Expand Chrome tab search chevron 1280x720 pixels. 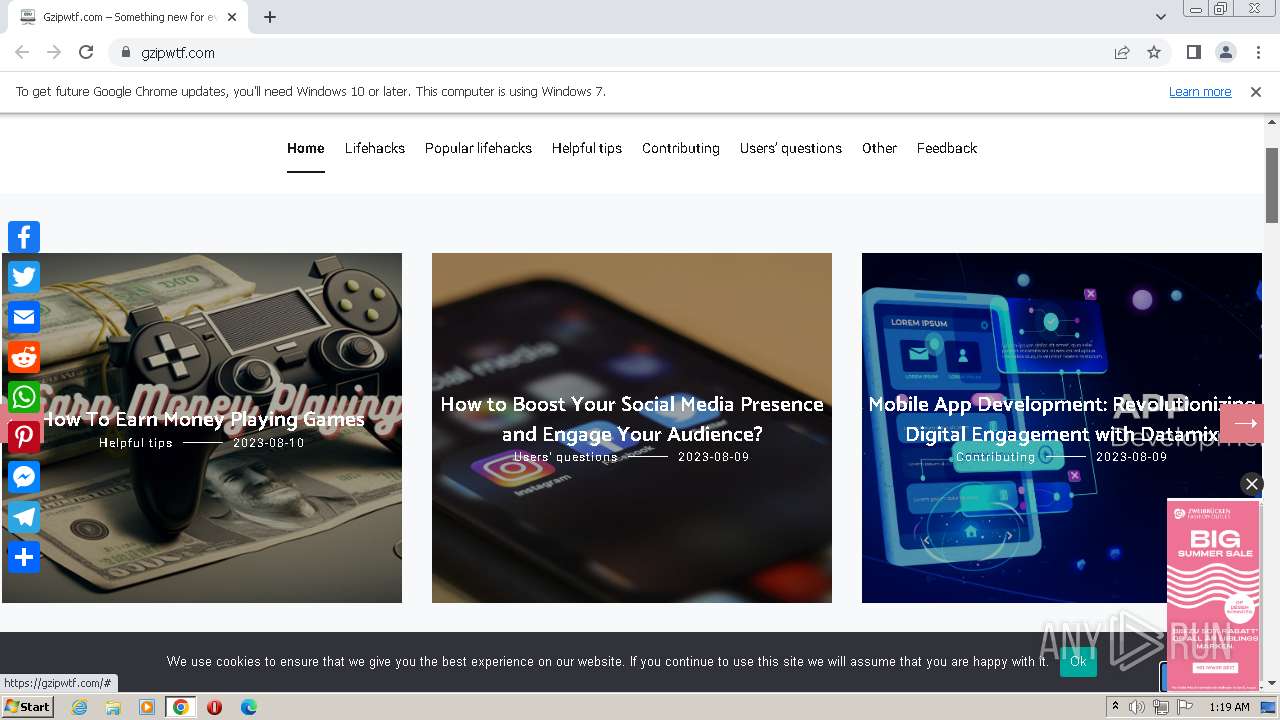[x=1160, y=17]
